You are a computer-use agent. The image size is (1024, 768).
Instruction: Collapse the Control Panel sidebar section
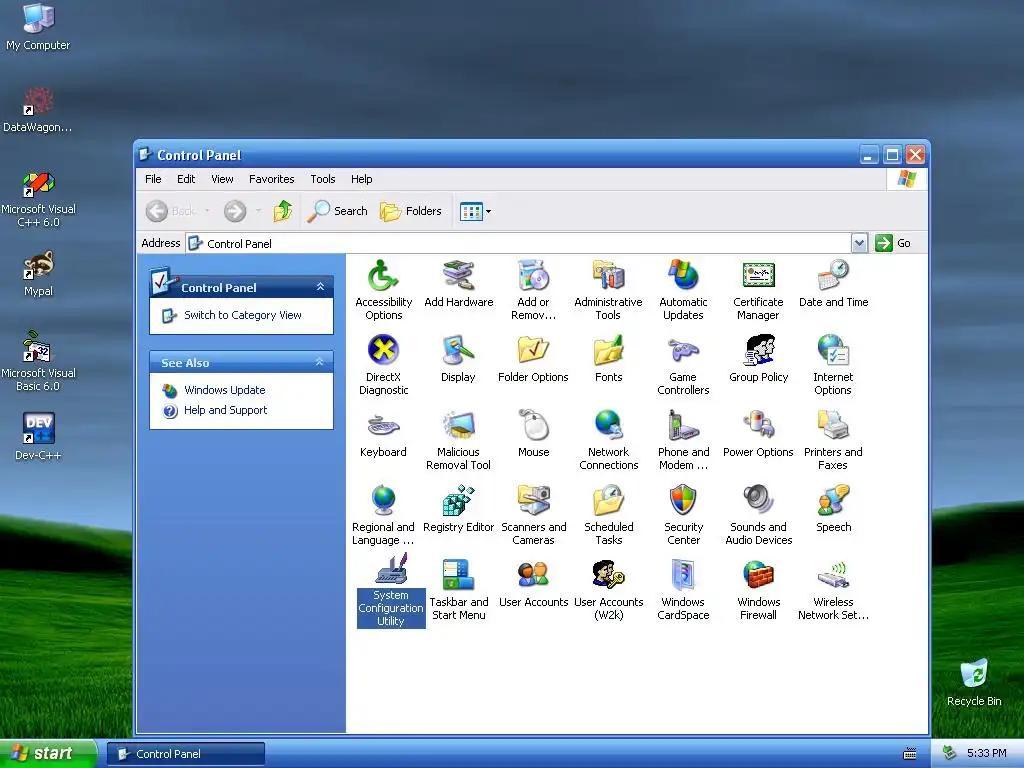click(320, 287)
